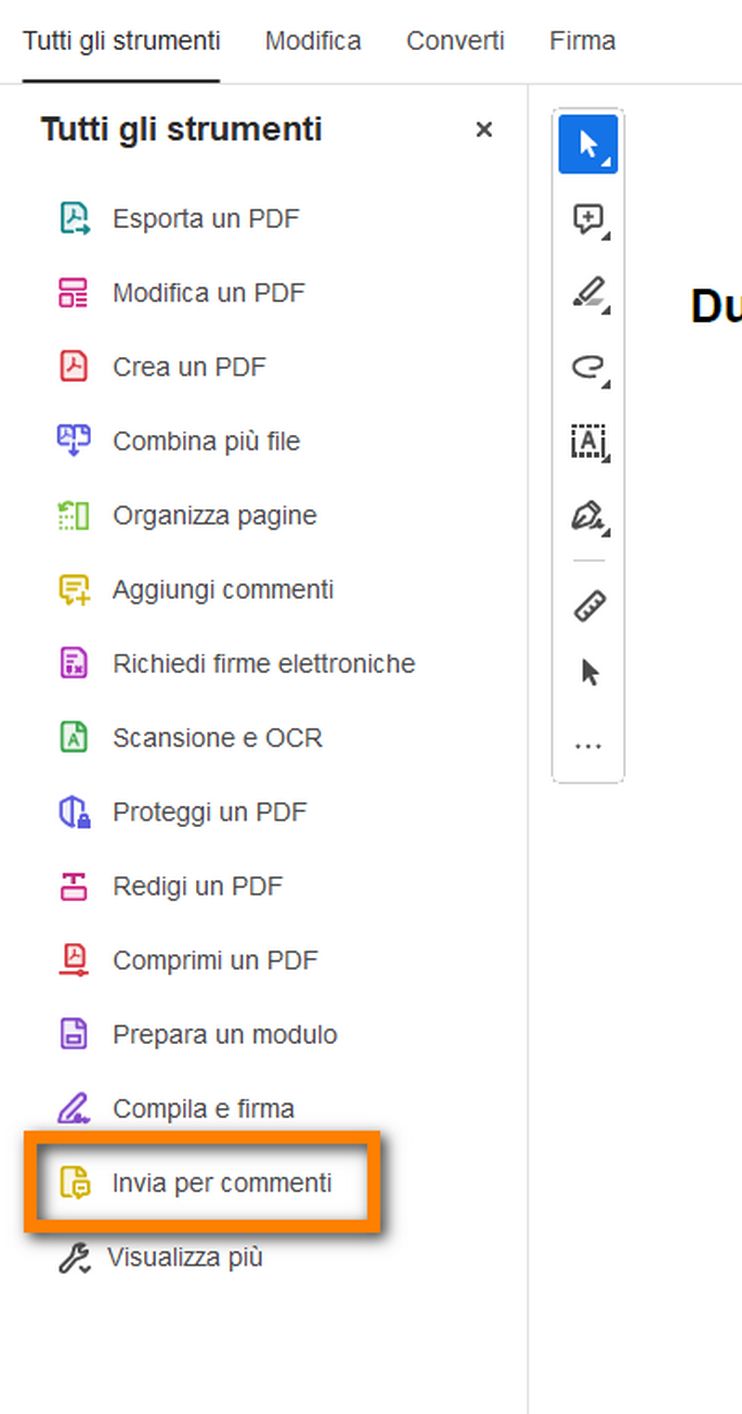Click Esporta un PDF

pyautogui.click(x=205, y=219)
